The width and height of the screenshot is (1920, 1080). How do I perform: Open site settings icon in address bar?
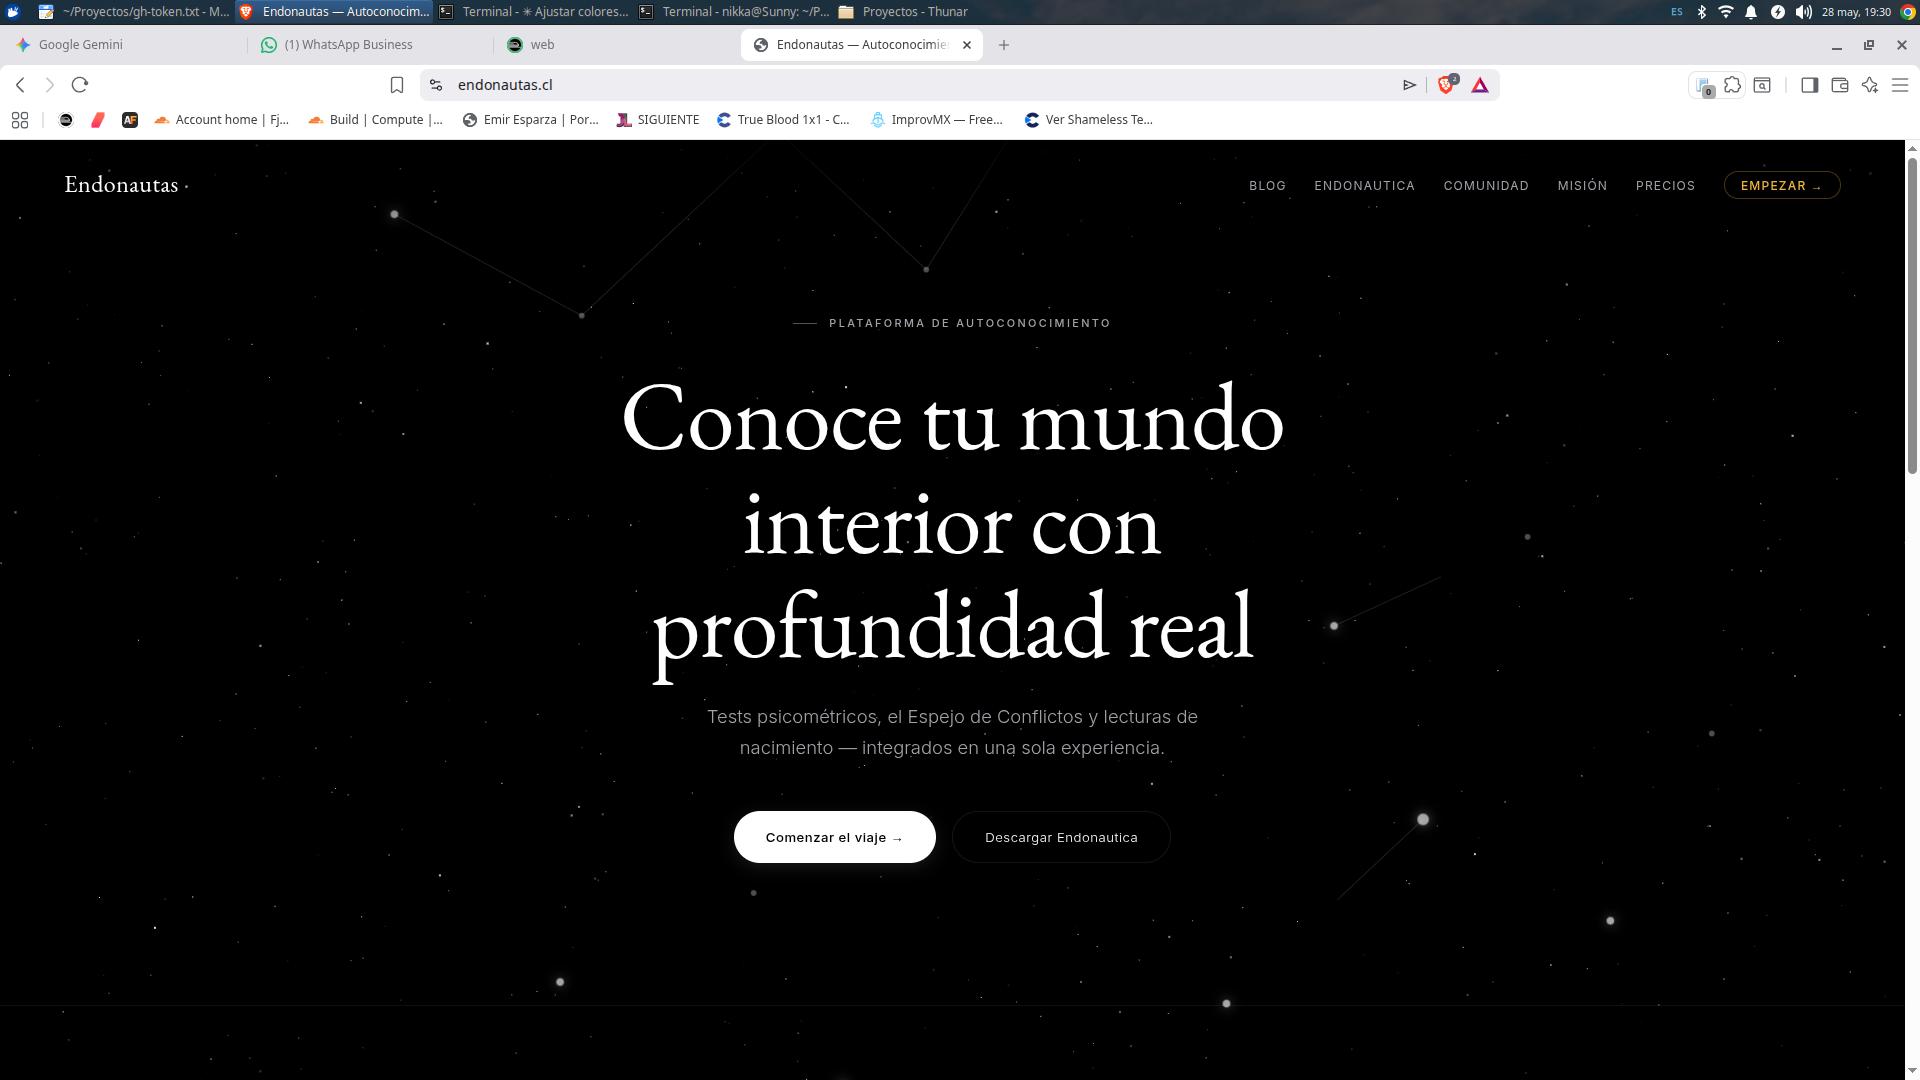(436, 85)
